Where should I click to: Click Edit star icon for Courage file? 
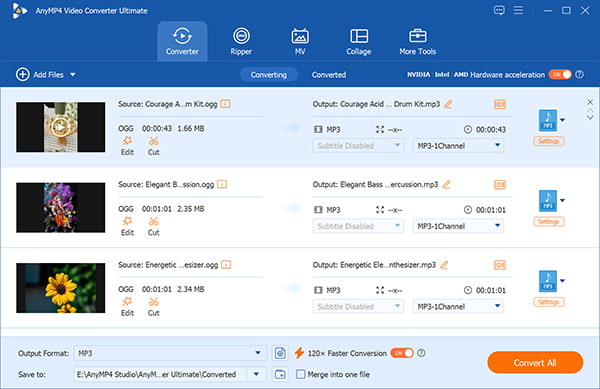point(127,141)
